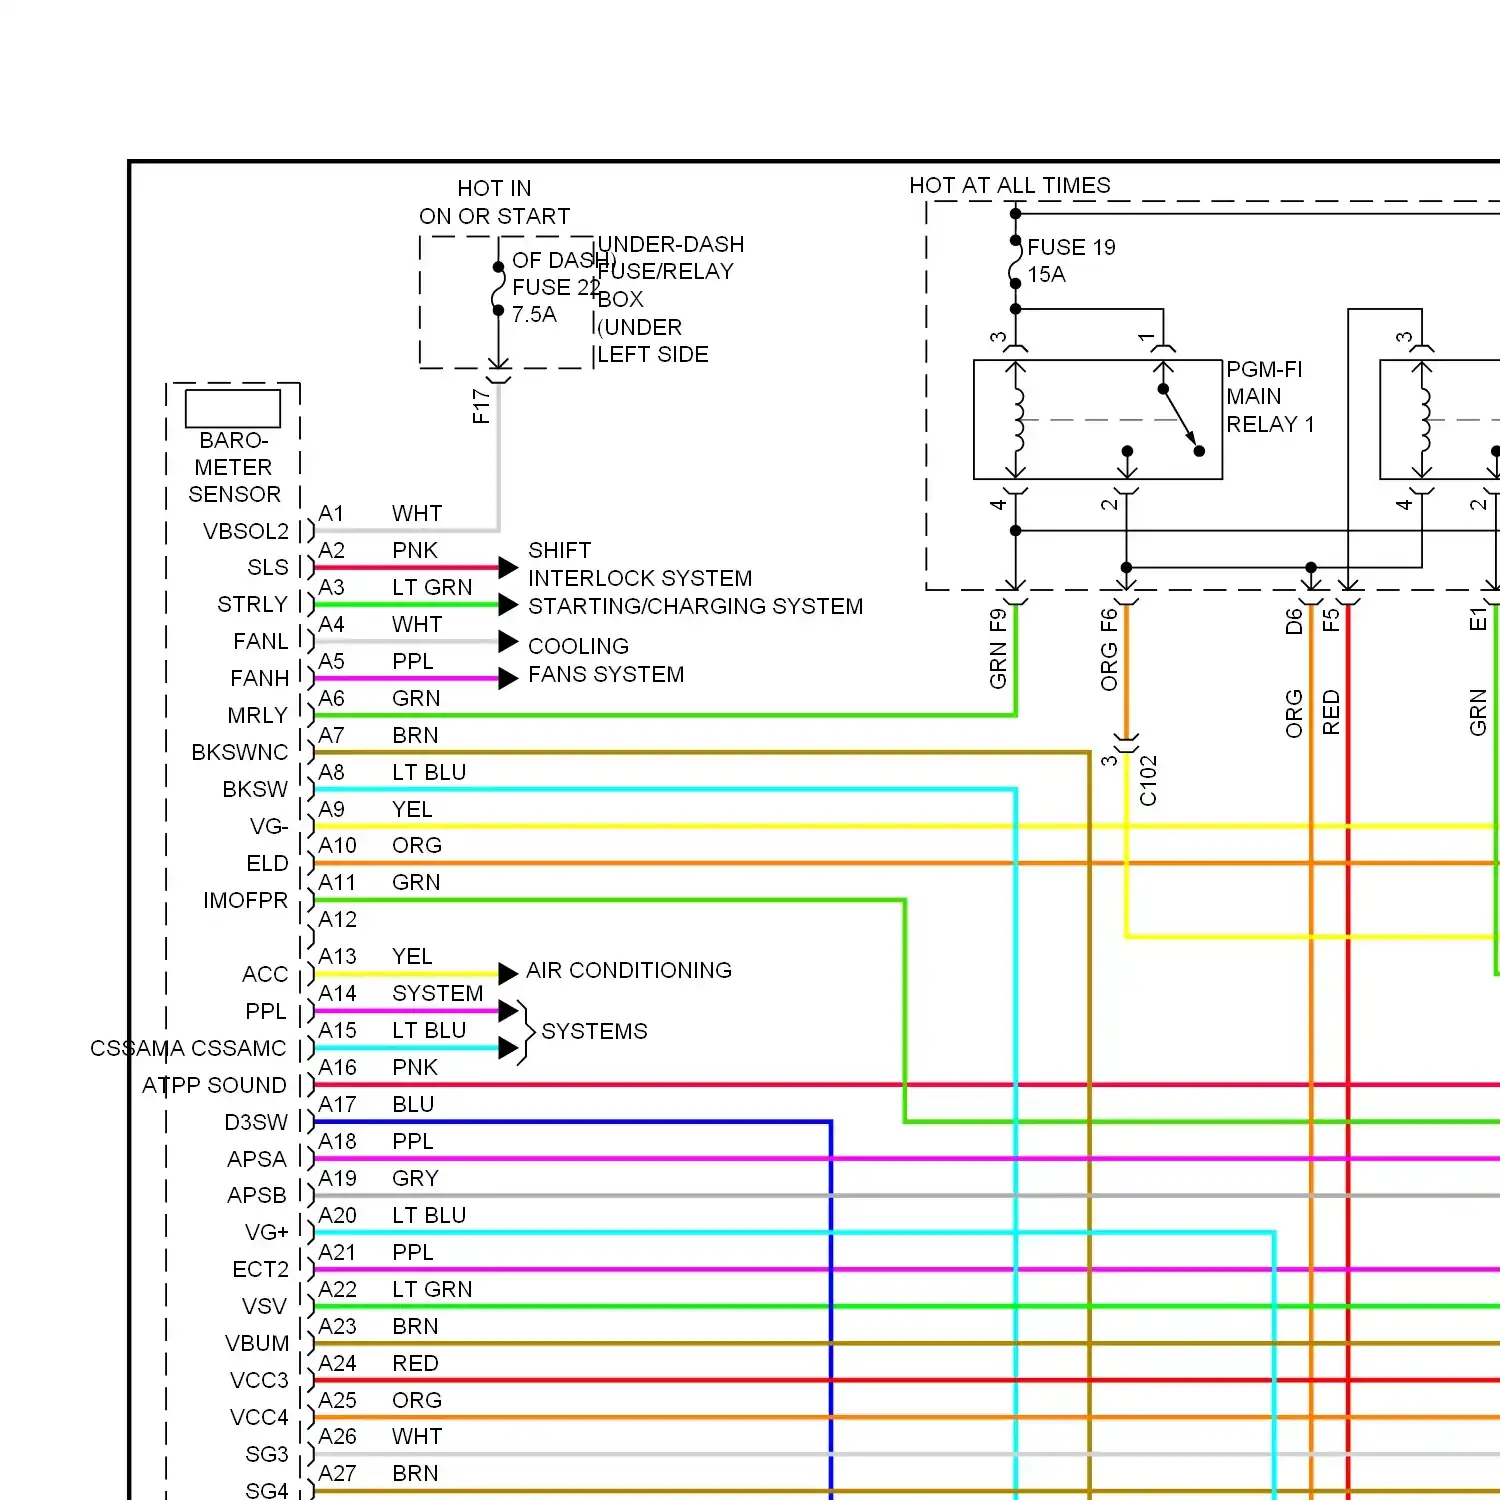Select the MRLY signal name
This screenshot has width=1500, height=1500.
pos(257,715)
